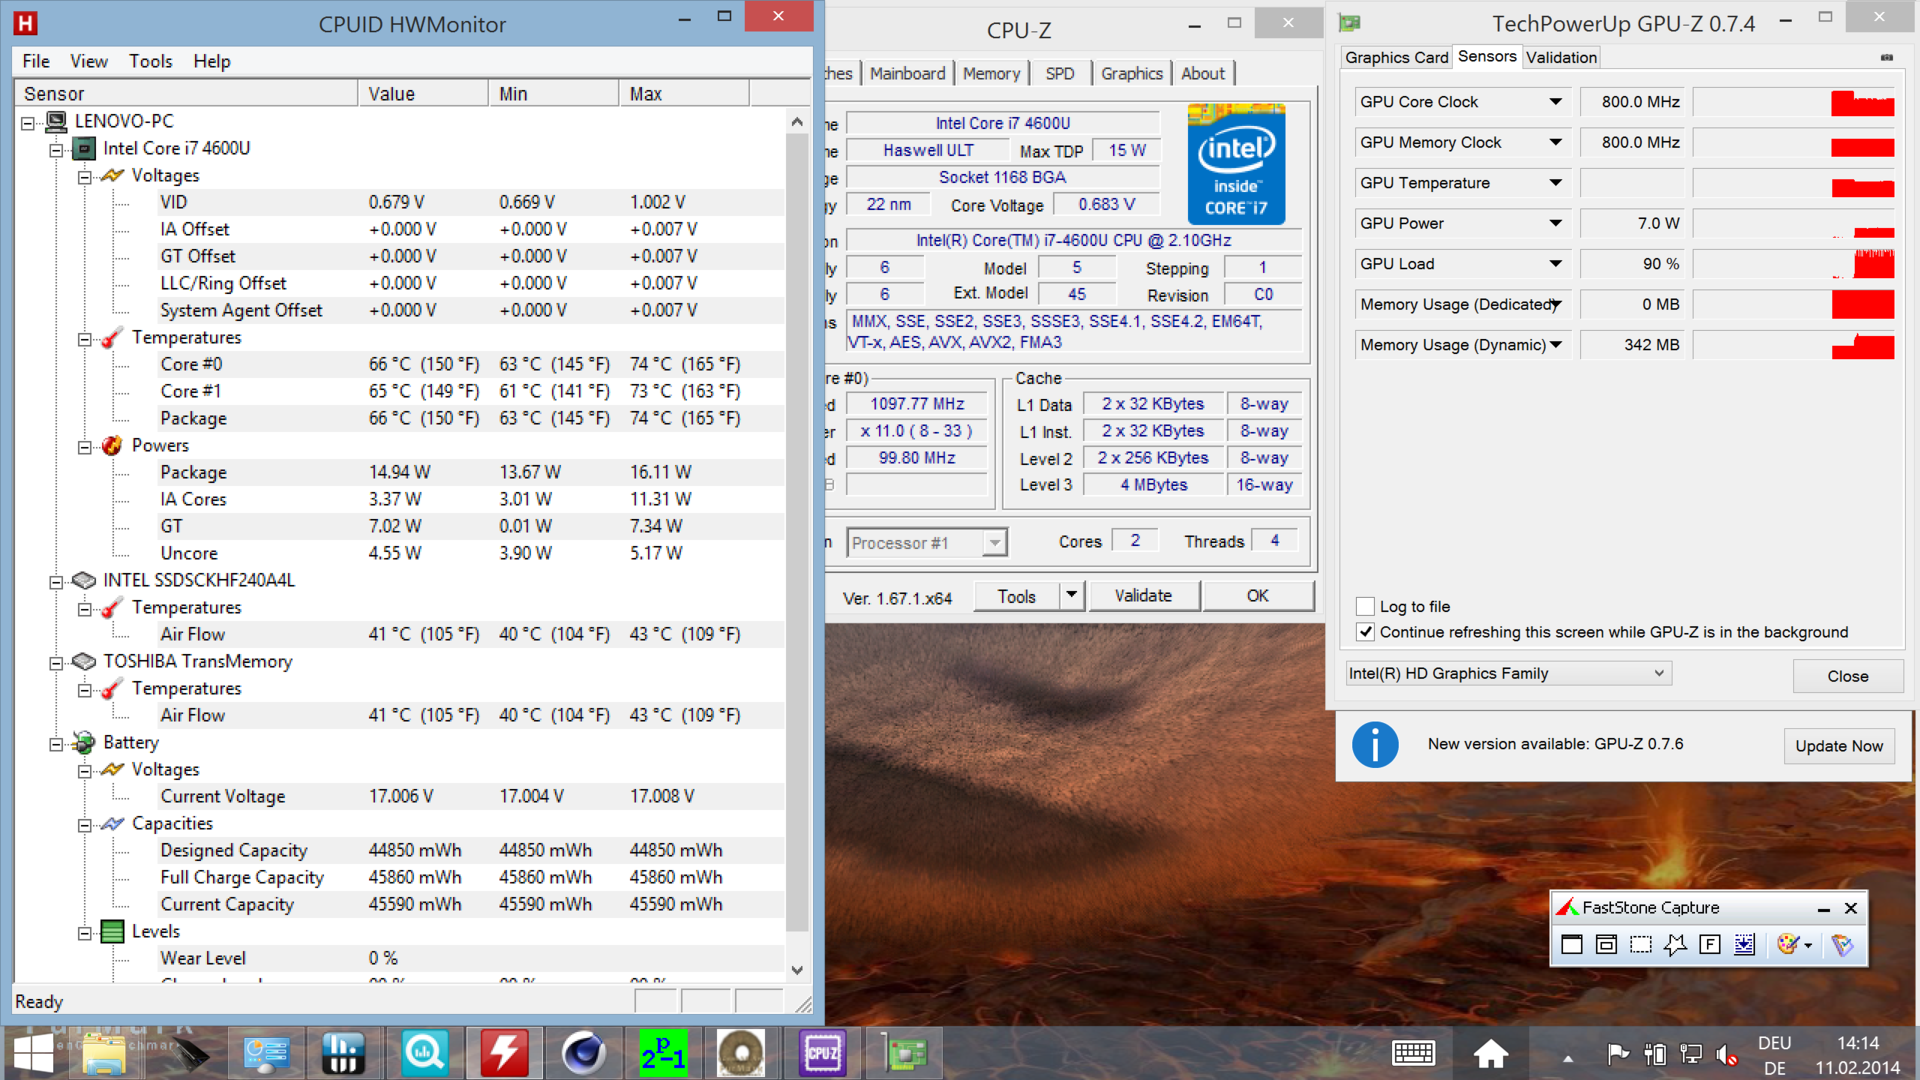Click the Value column header
1920x1080 pixels.
click(423, 94)
